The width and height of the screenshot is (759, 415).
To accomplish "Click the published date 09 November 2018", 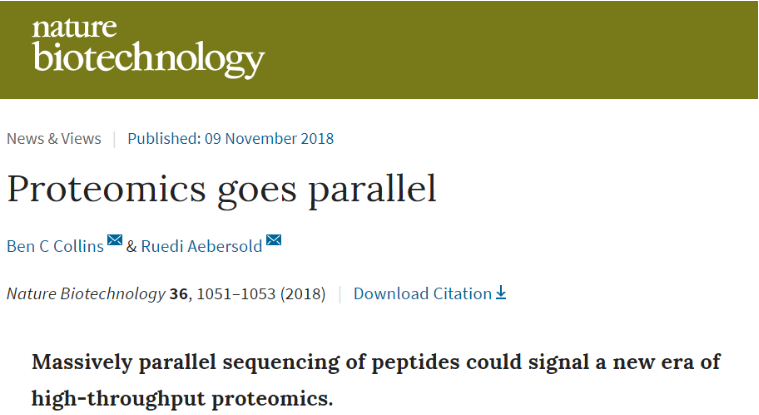I will [269, 139].
